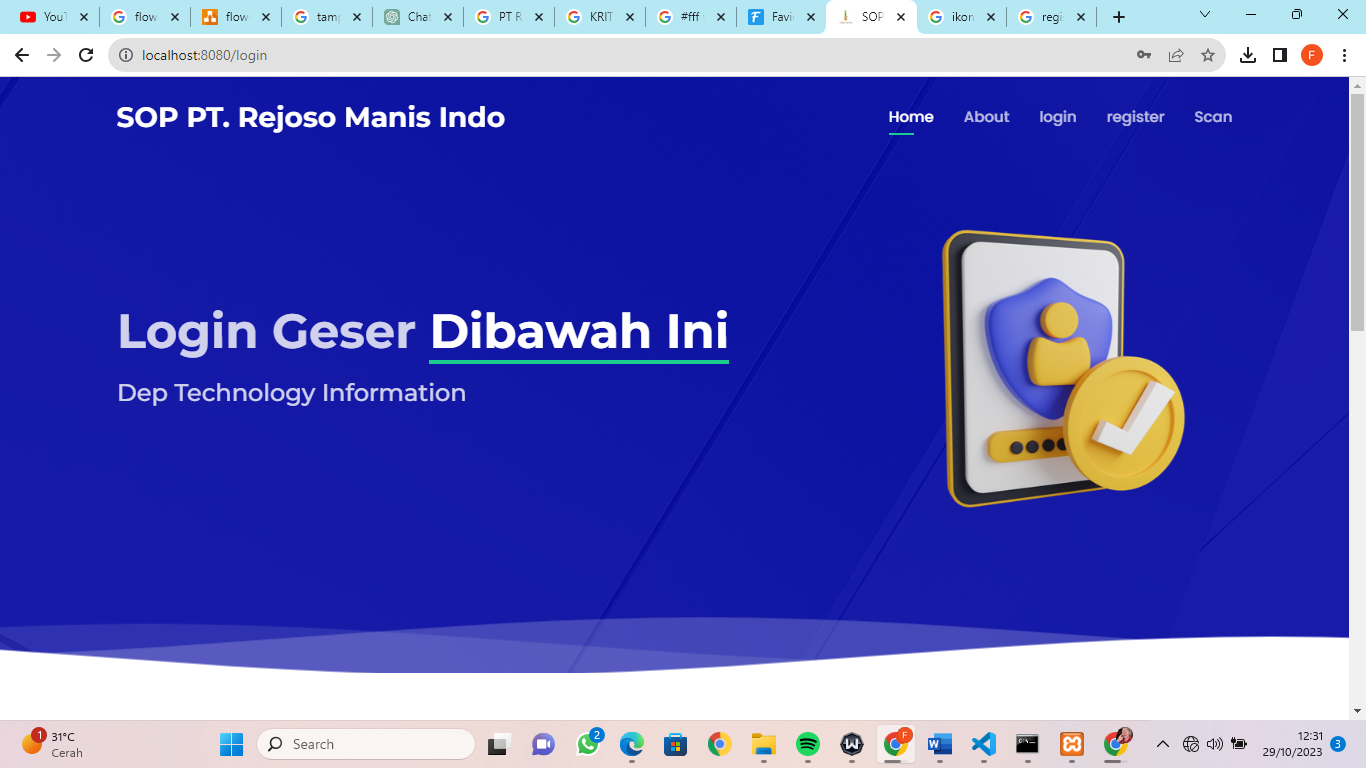Launch Microsoft Edge from taskbar

[631, 744]
